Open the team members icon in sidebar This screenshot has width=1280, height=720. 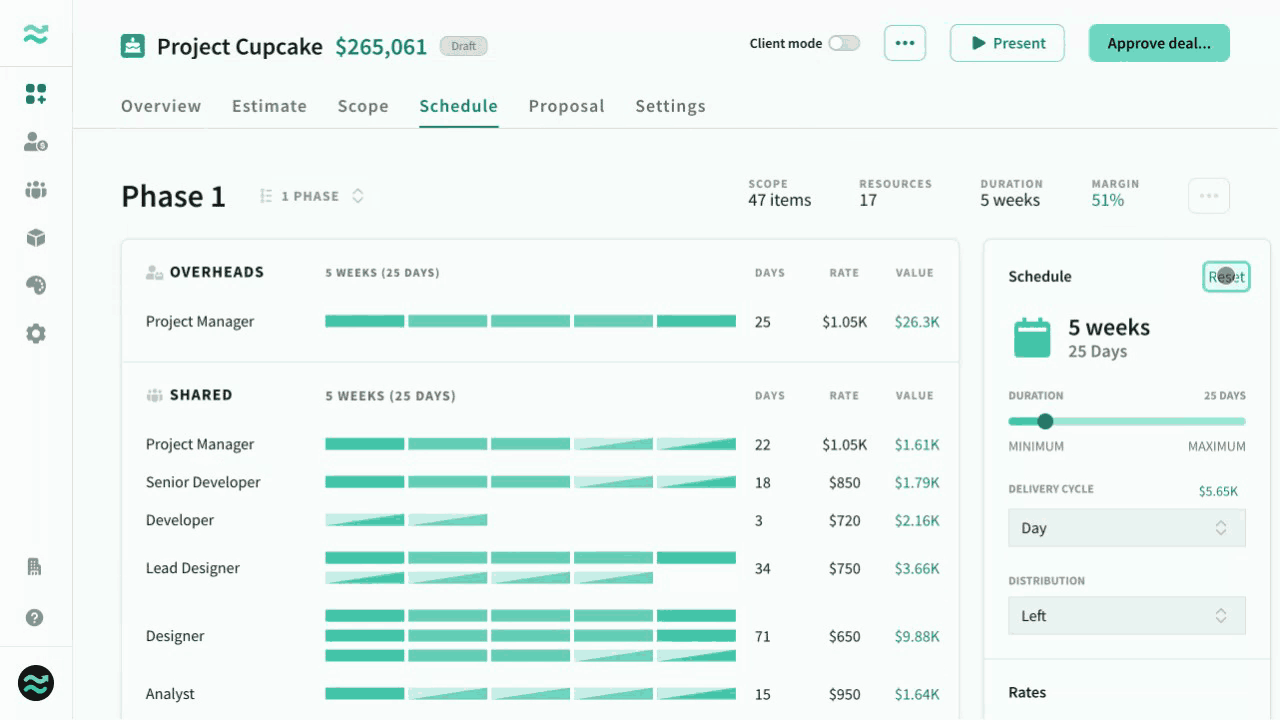(x=36, y=190)
